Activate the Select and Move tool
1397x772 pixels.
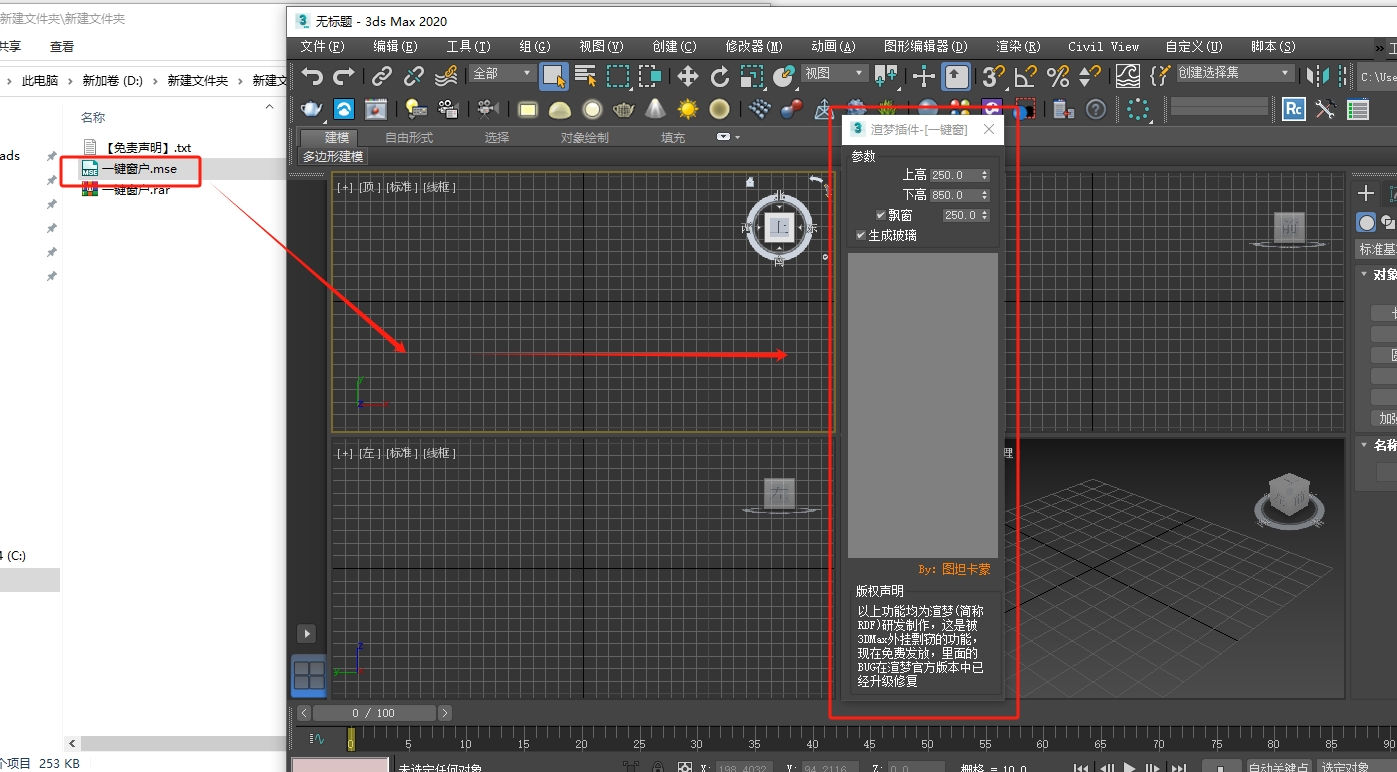point(687,76)
